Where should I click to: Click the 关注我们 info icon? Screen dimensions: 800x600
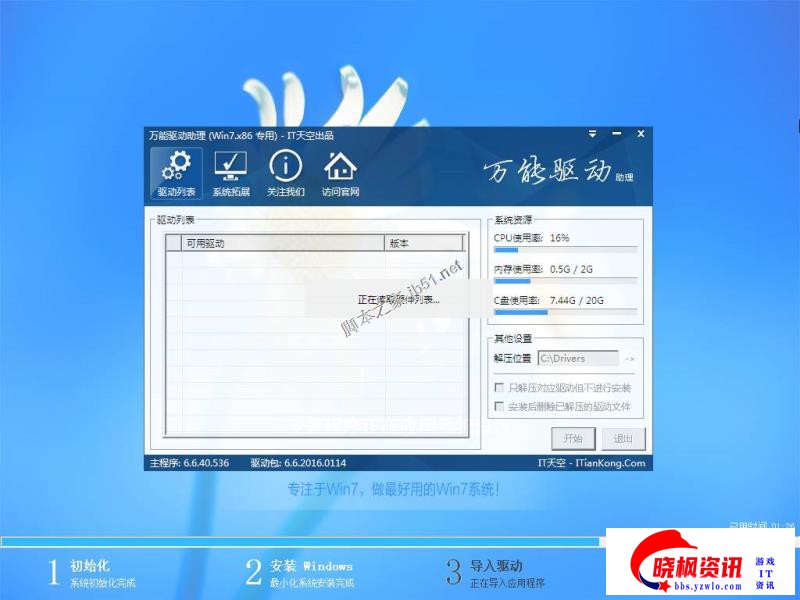pyautogui.click(x=285, y=173)
